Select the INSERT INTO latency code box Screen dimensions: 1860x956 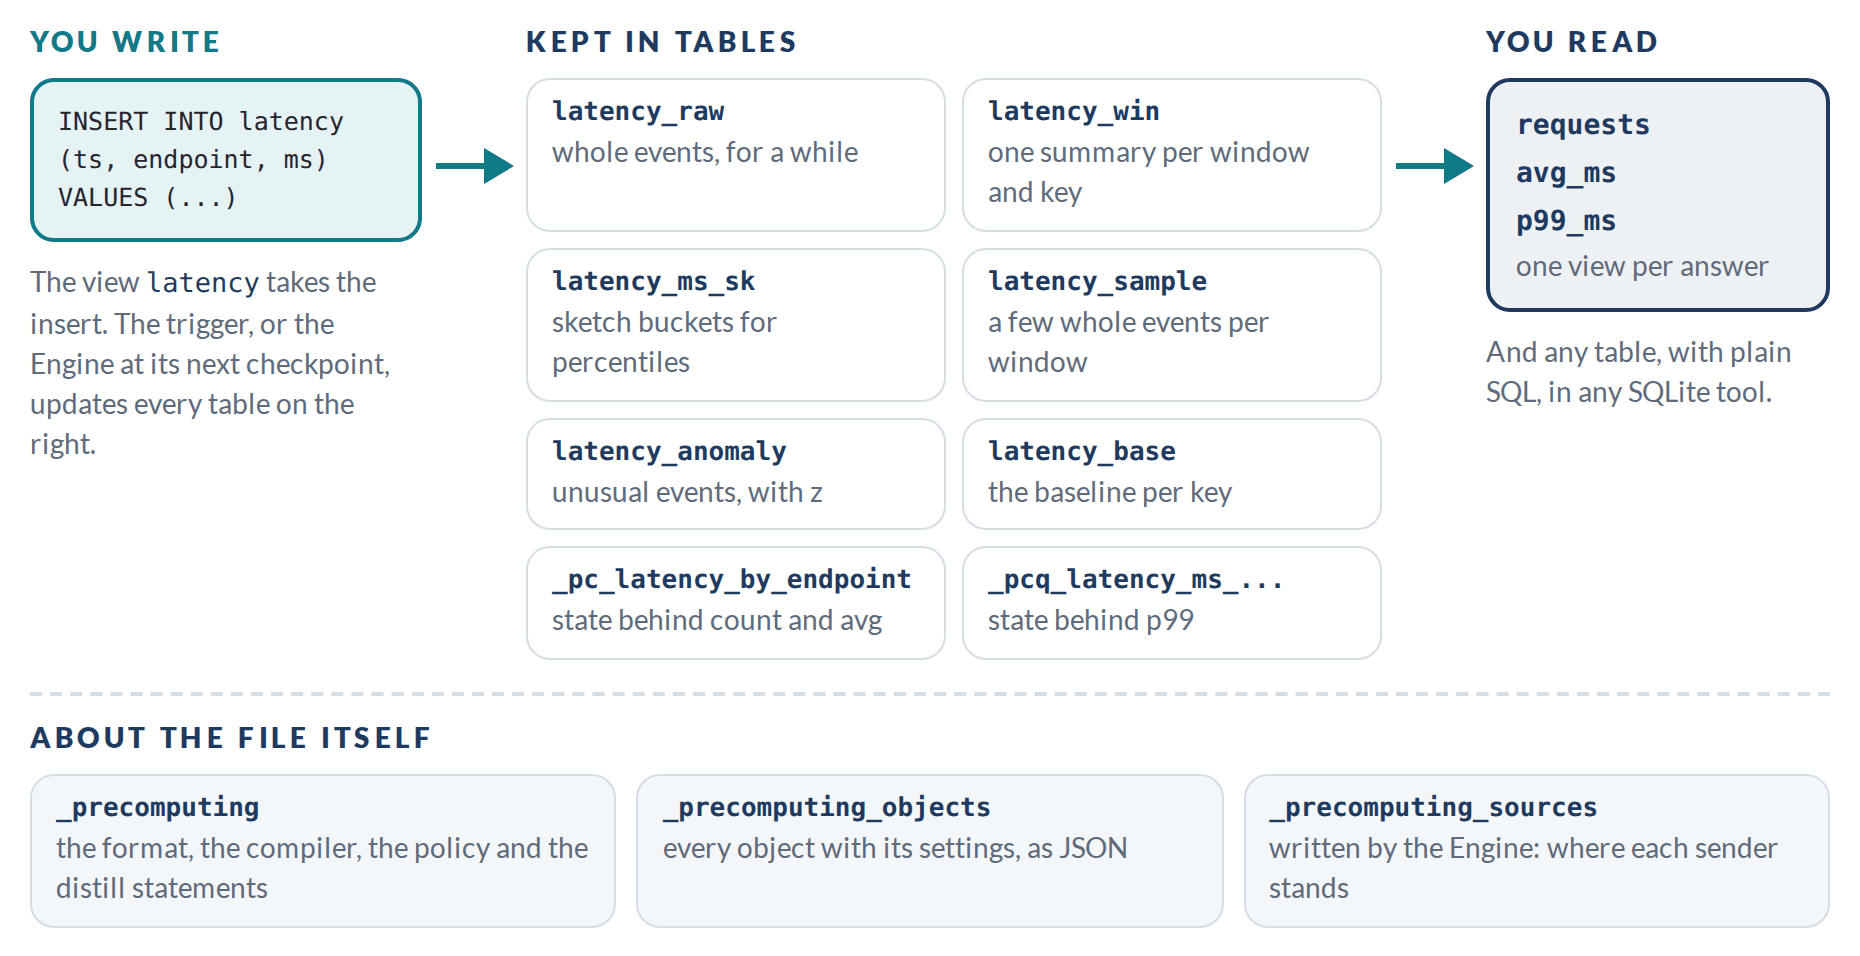(226, 160)
